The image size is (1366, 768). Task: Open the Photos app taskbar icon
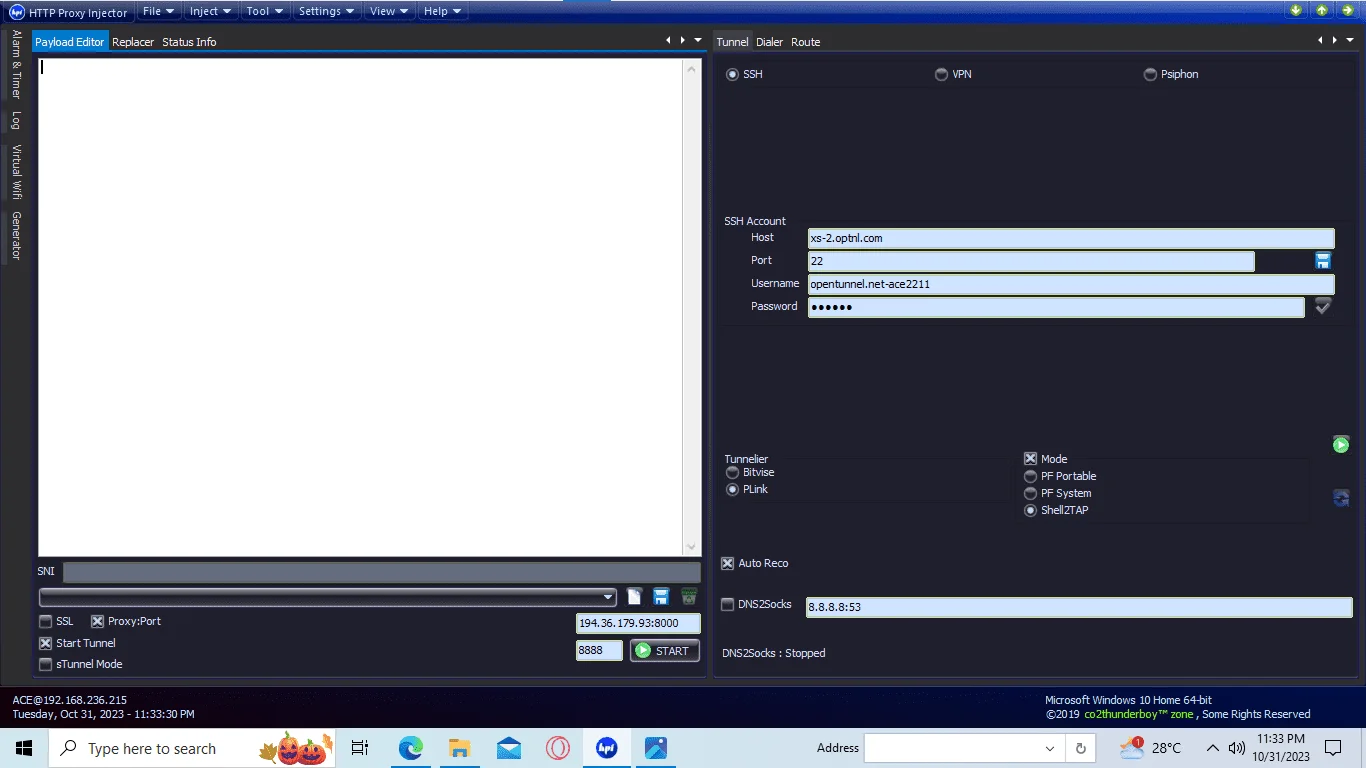(656, 748)
